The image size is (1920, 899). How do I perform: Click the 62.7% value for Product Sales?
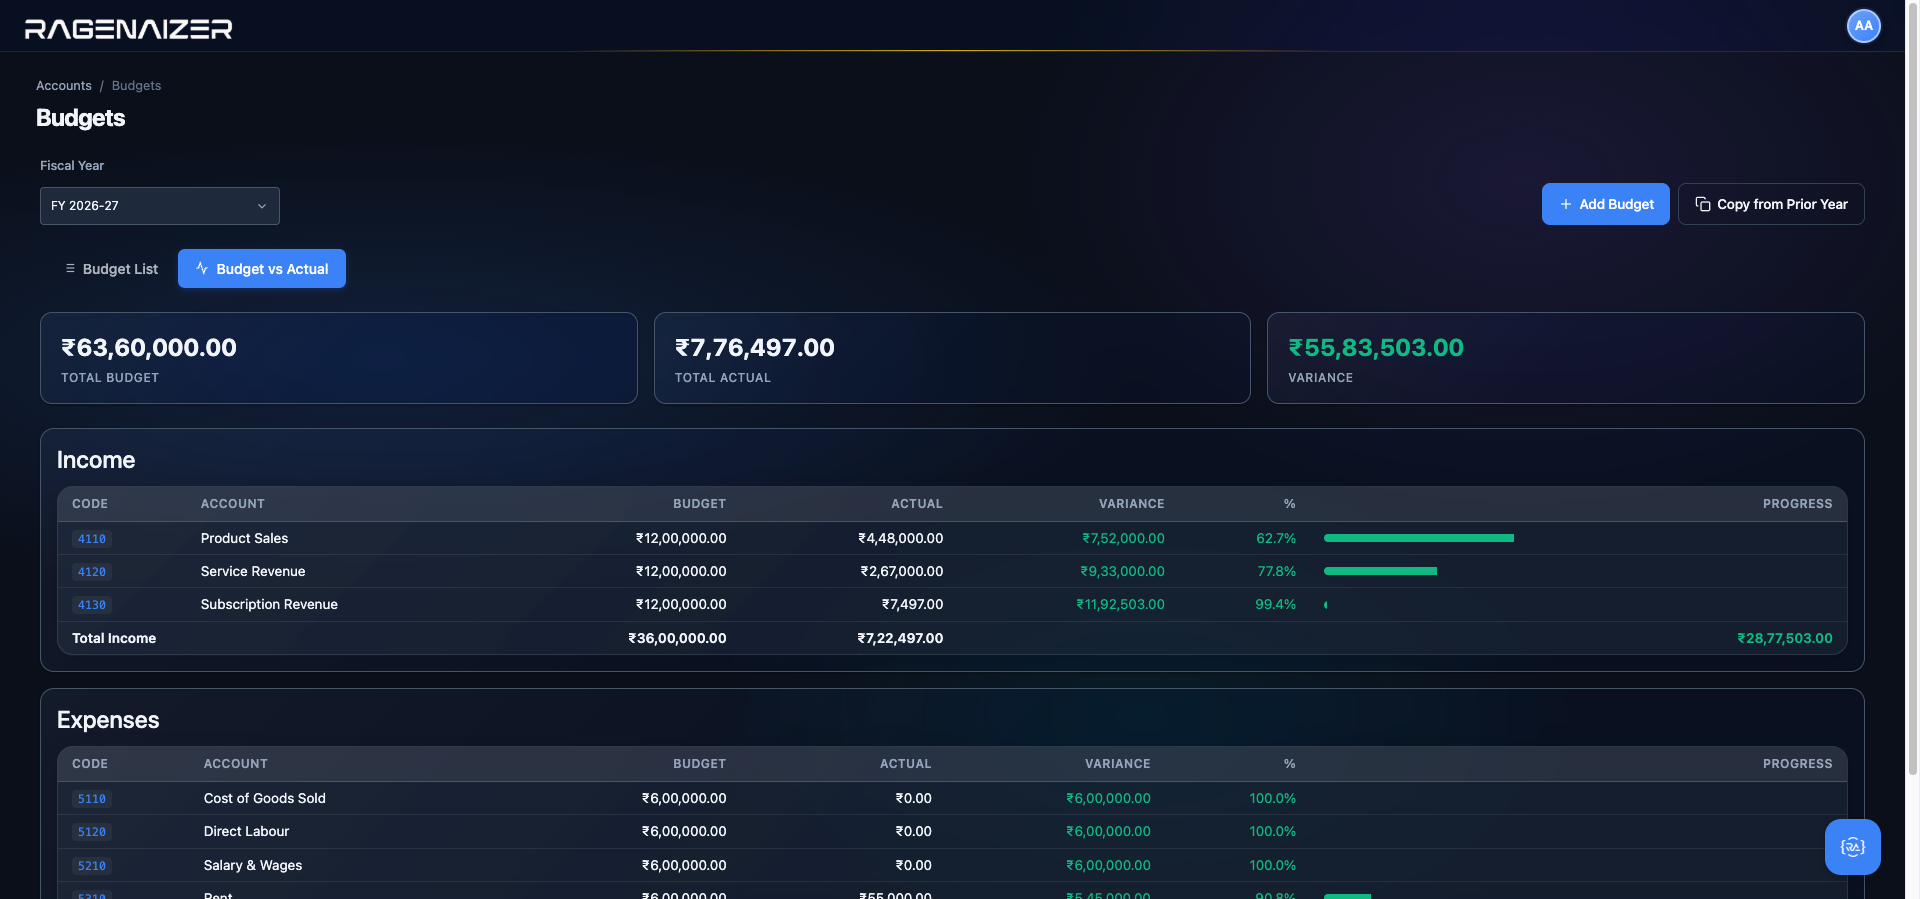pyautogui.click(x=1276, y=538)
